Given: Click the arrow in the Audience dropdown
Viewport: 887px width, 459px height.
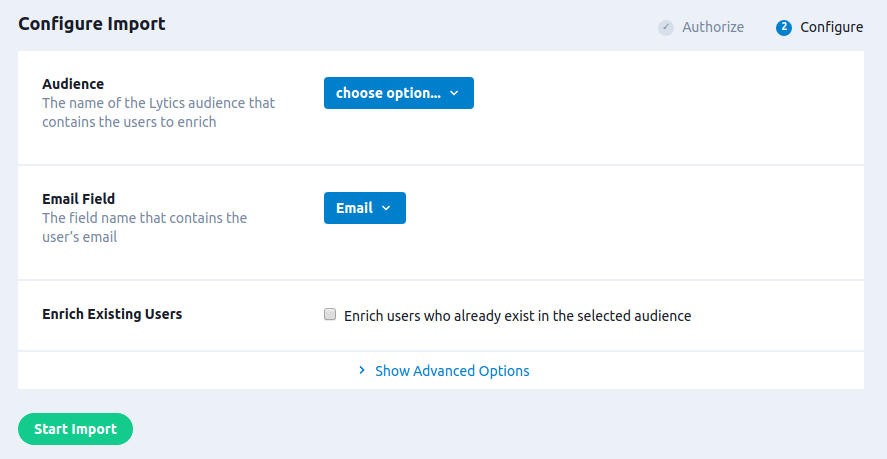Looking at the screenshot, I should (454, 93).
